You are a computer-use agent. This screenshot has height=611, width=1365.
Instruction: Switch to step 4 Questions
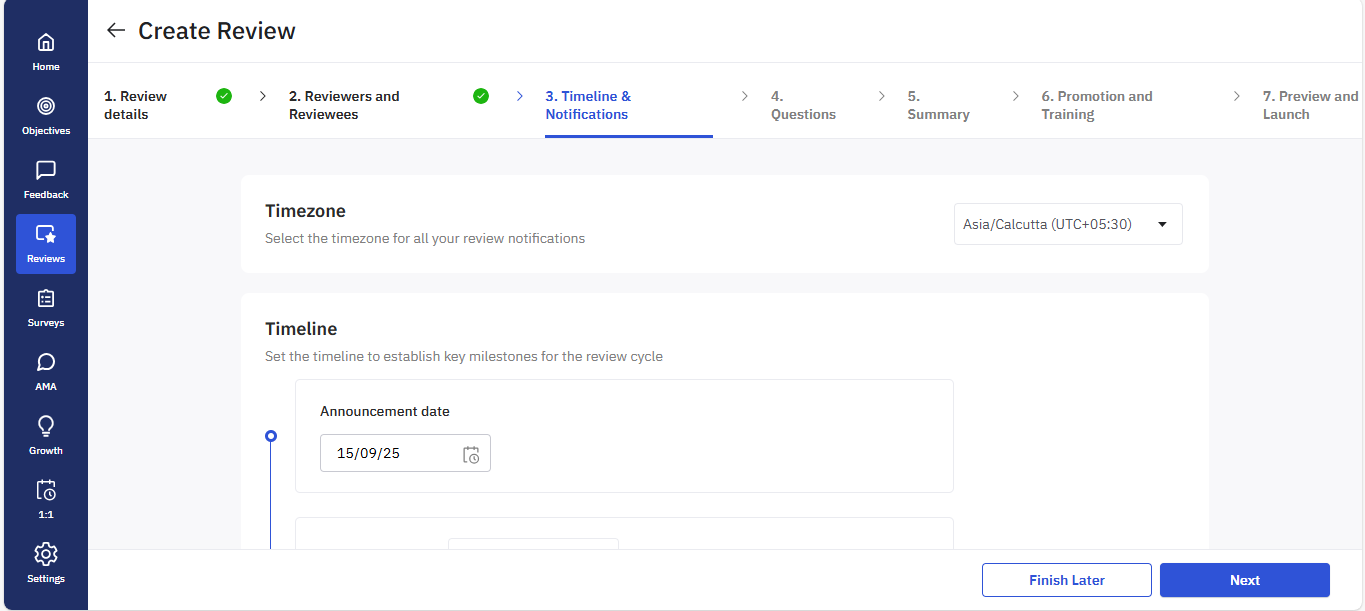(x=802, y=105)
